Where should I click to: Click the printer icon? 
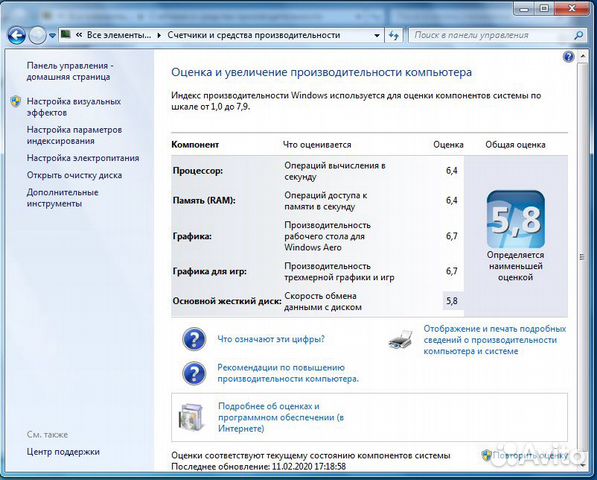pyautogui.click(x=401, y=340)
